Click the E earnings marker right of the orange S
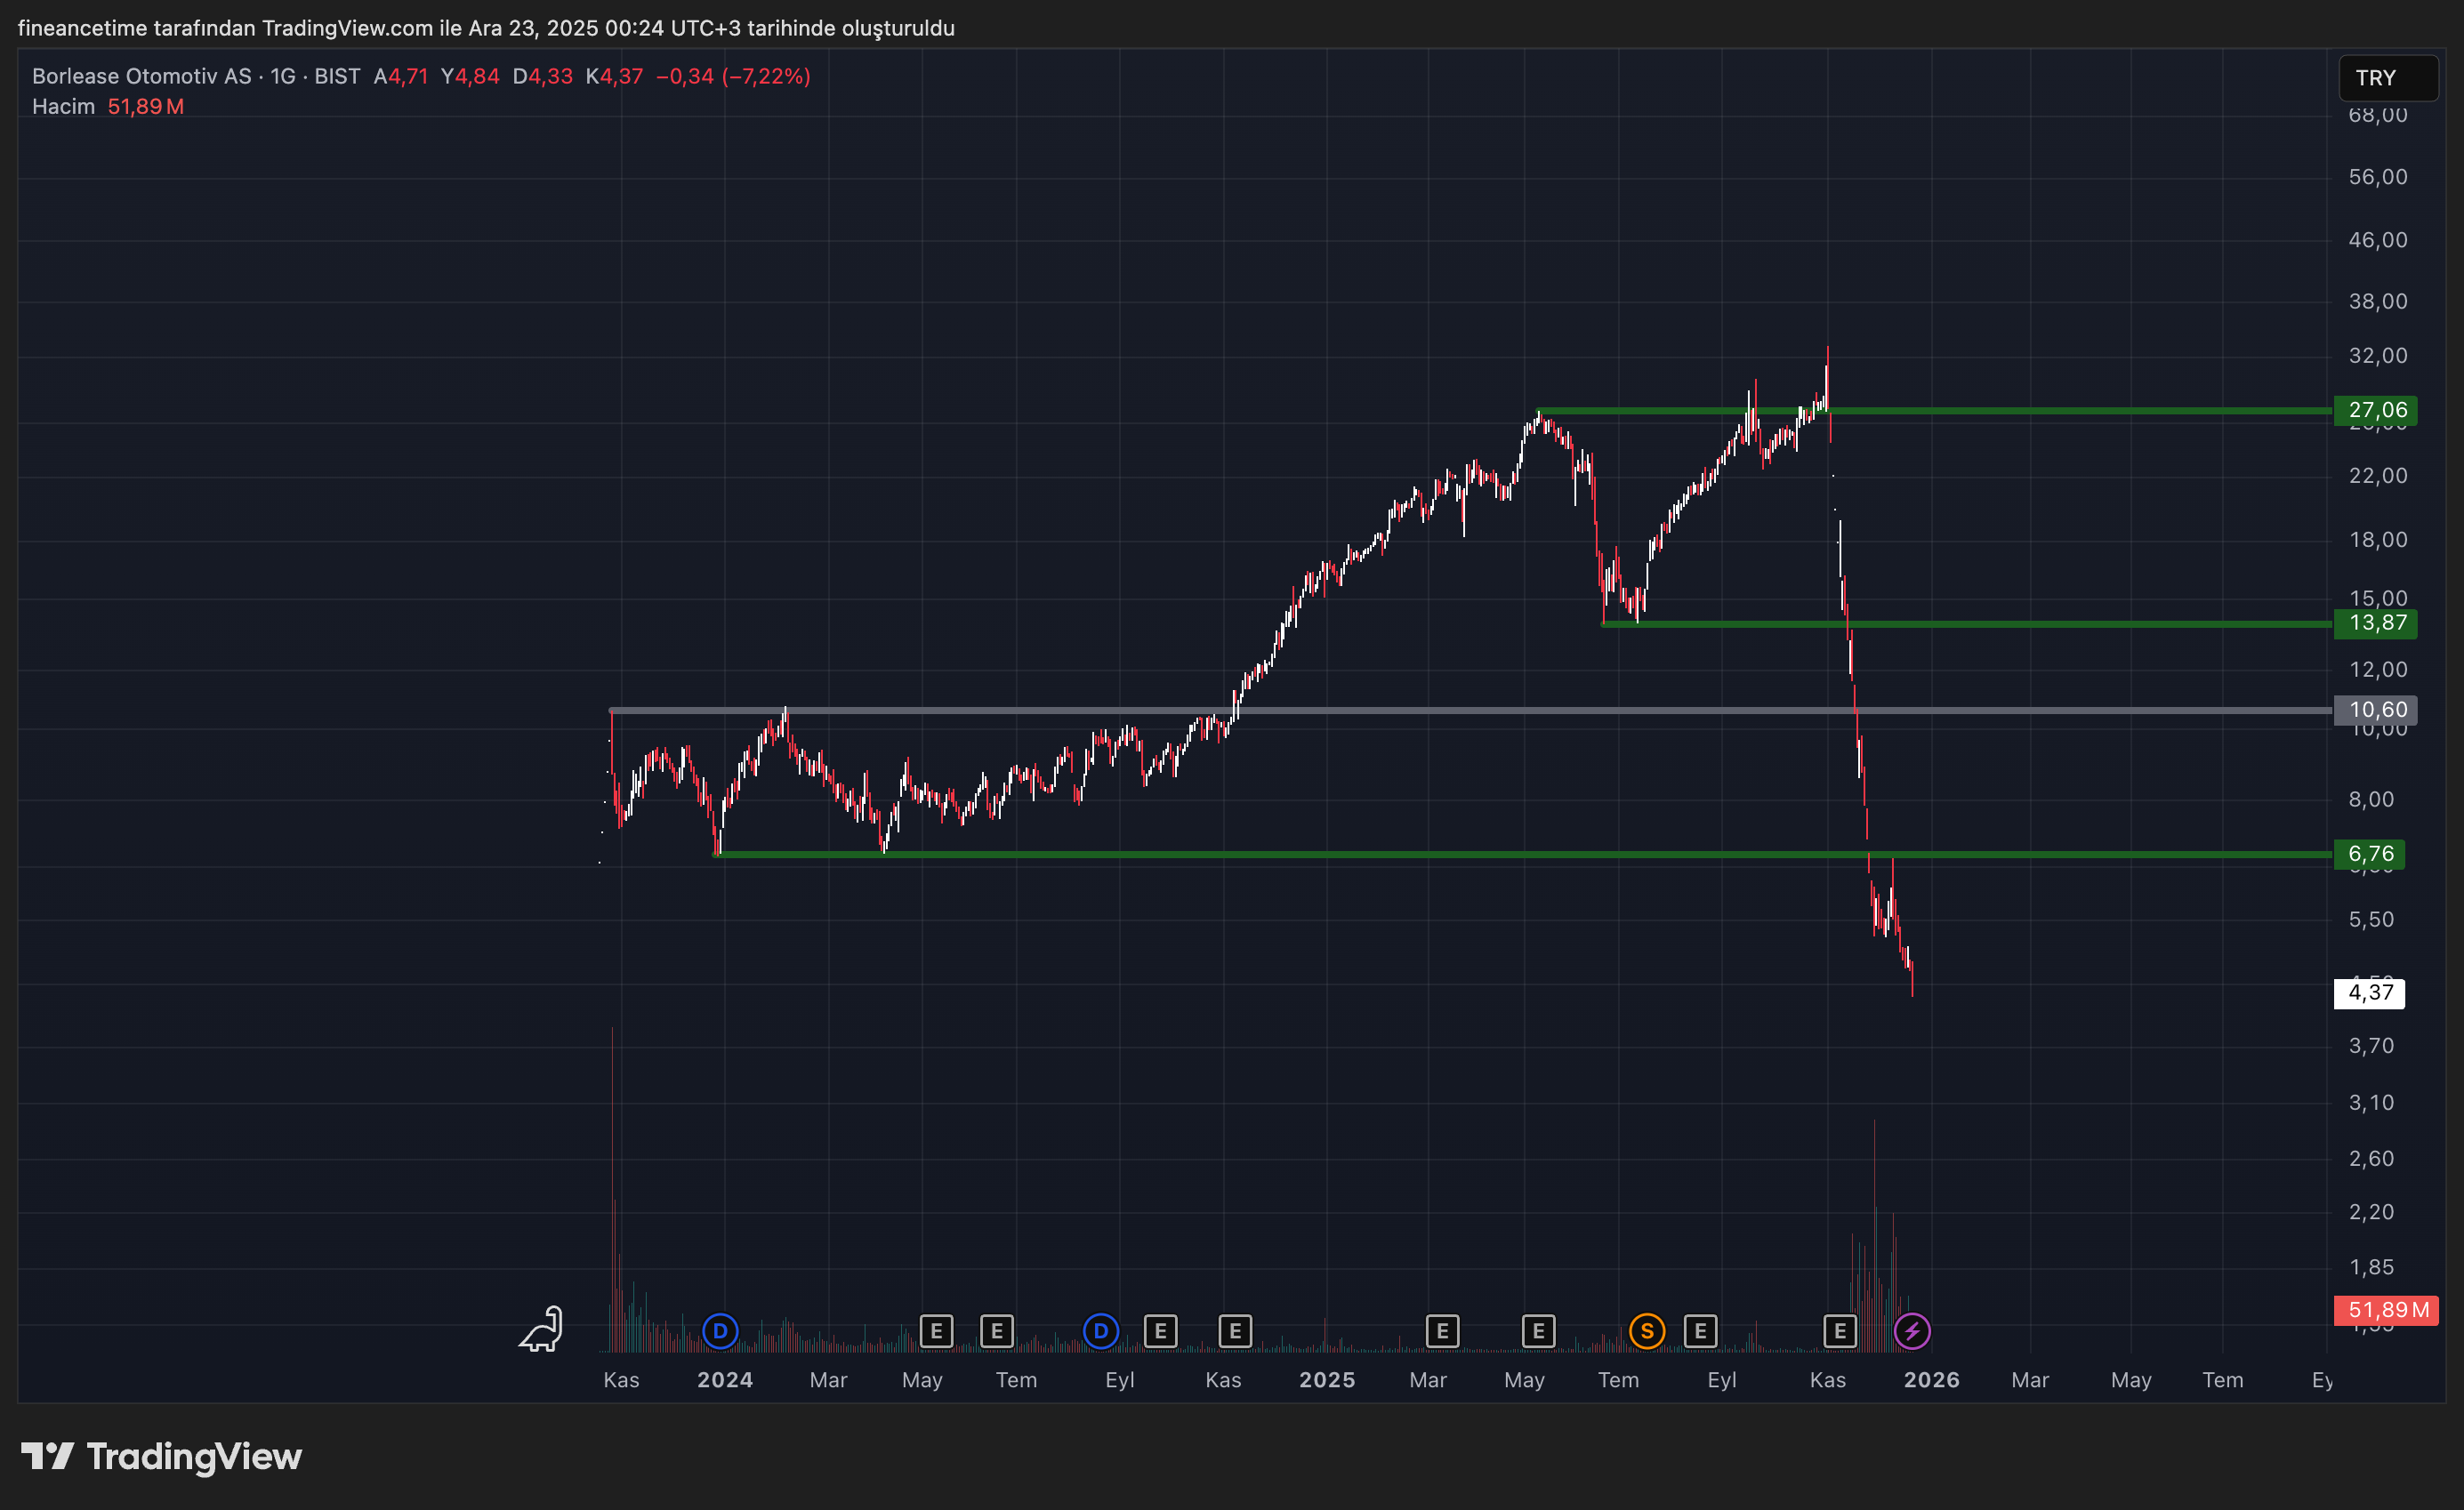This screenshot has width=2464, height=1510. (x=1700, y=1331)
